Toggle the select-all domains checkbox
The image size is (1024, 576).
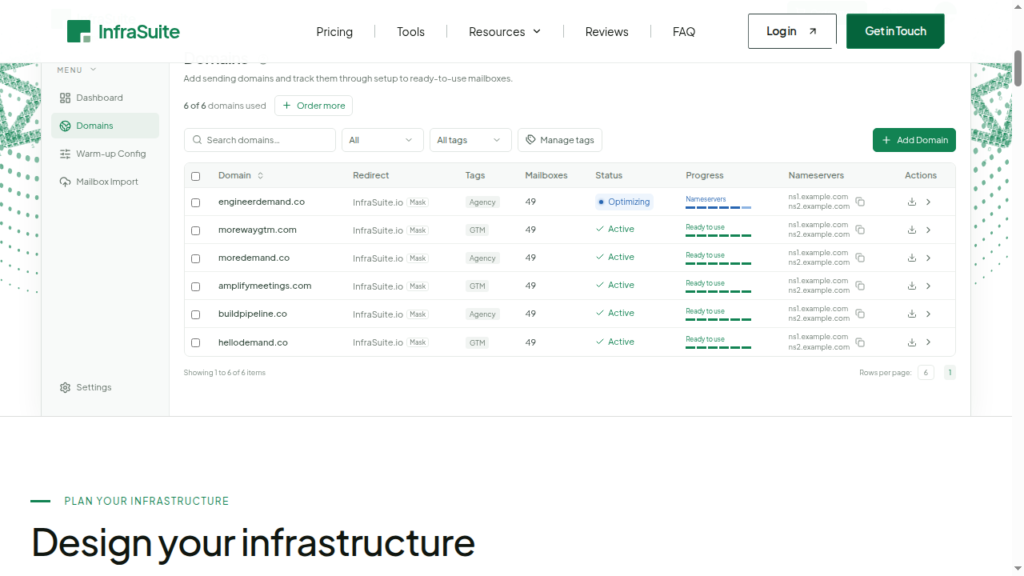(195, 176)
